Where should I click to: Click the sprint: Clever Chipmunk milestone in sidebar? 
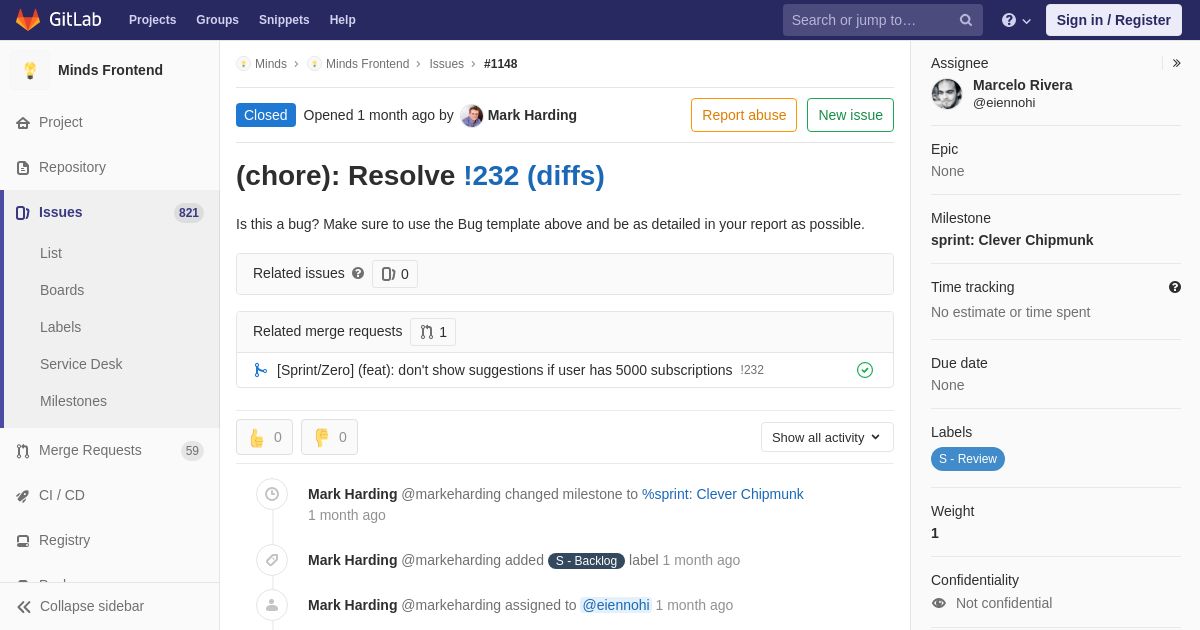pyautogui.click(x=1012, y=240)
